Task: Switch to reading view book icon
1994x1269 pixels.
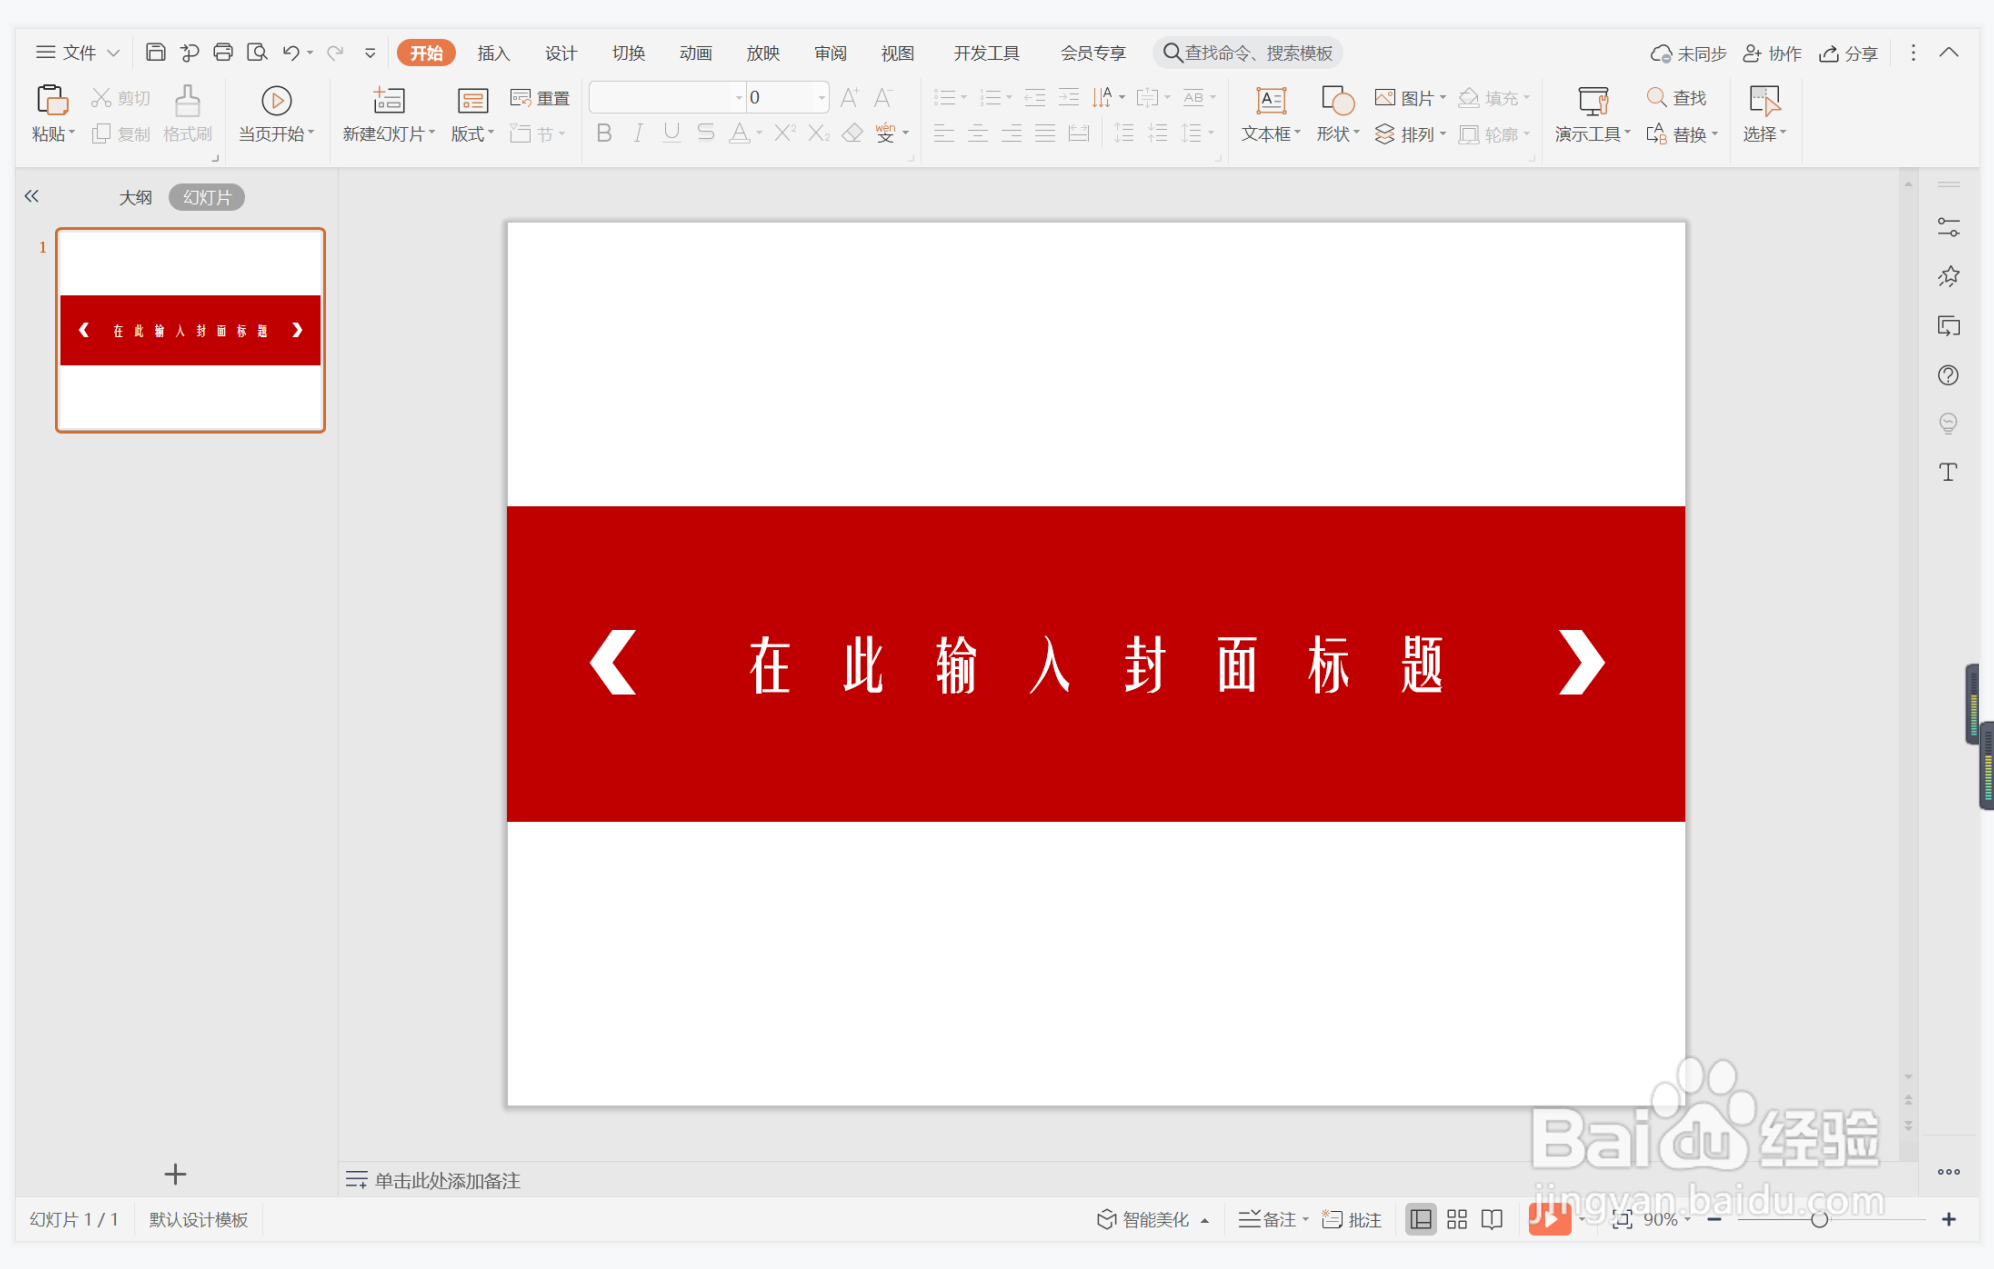Action: pos(1492,1219)
